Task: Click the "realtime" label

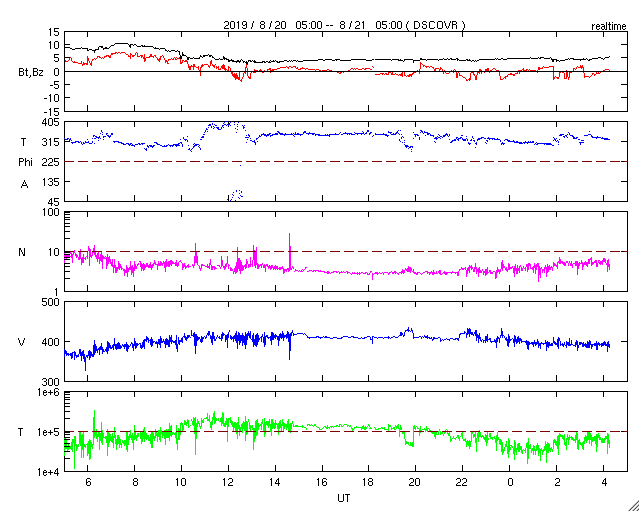Action: [609, 27]
